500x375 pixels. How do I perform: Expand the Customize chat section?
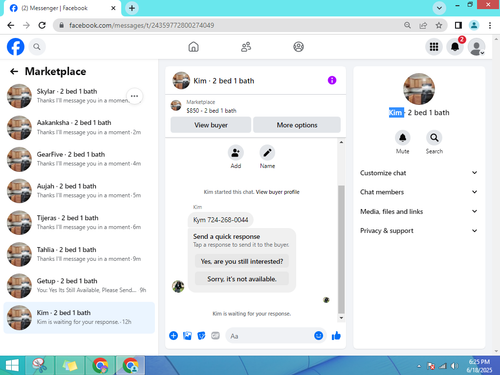click(x=419, y=173)
